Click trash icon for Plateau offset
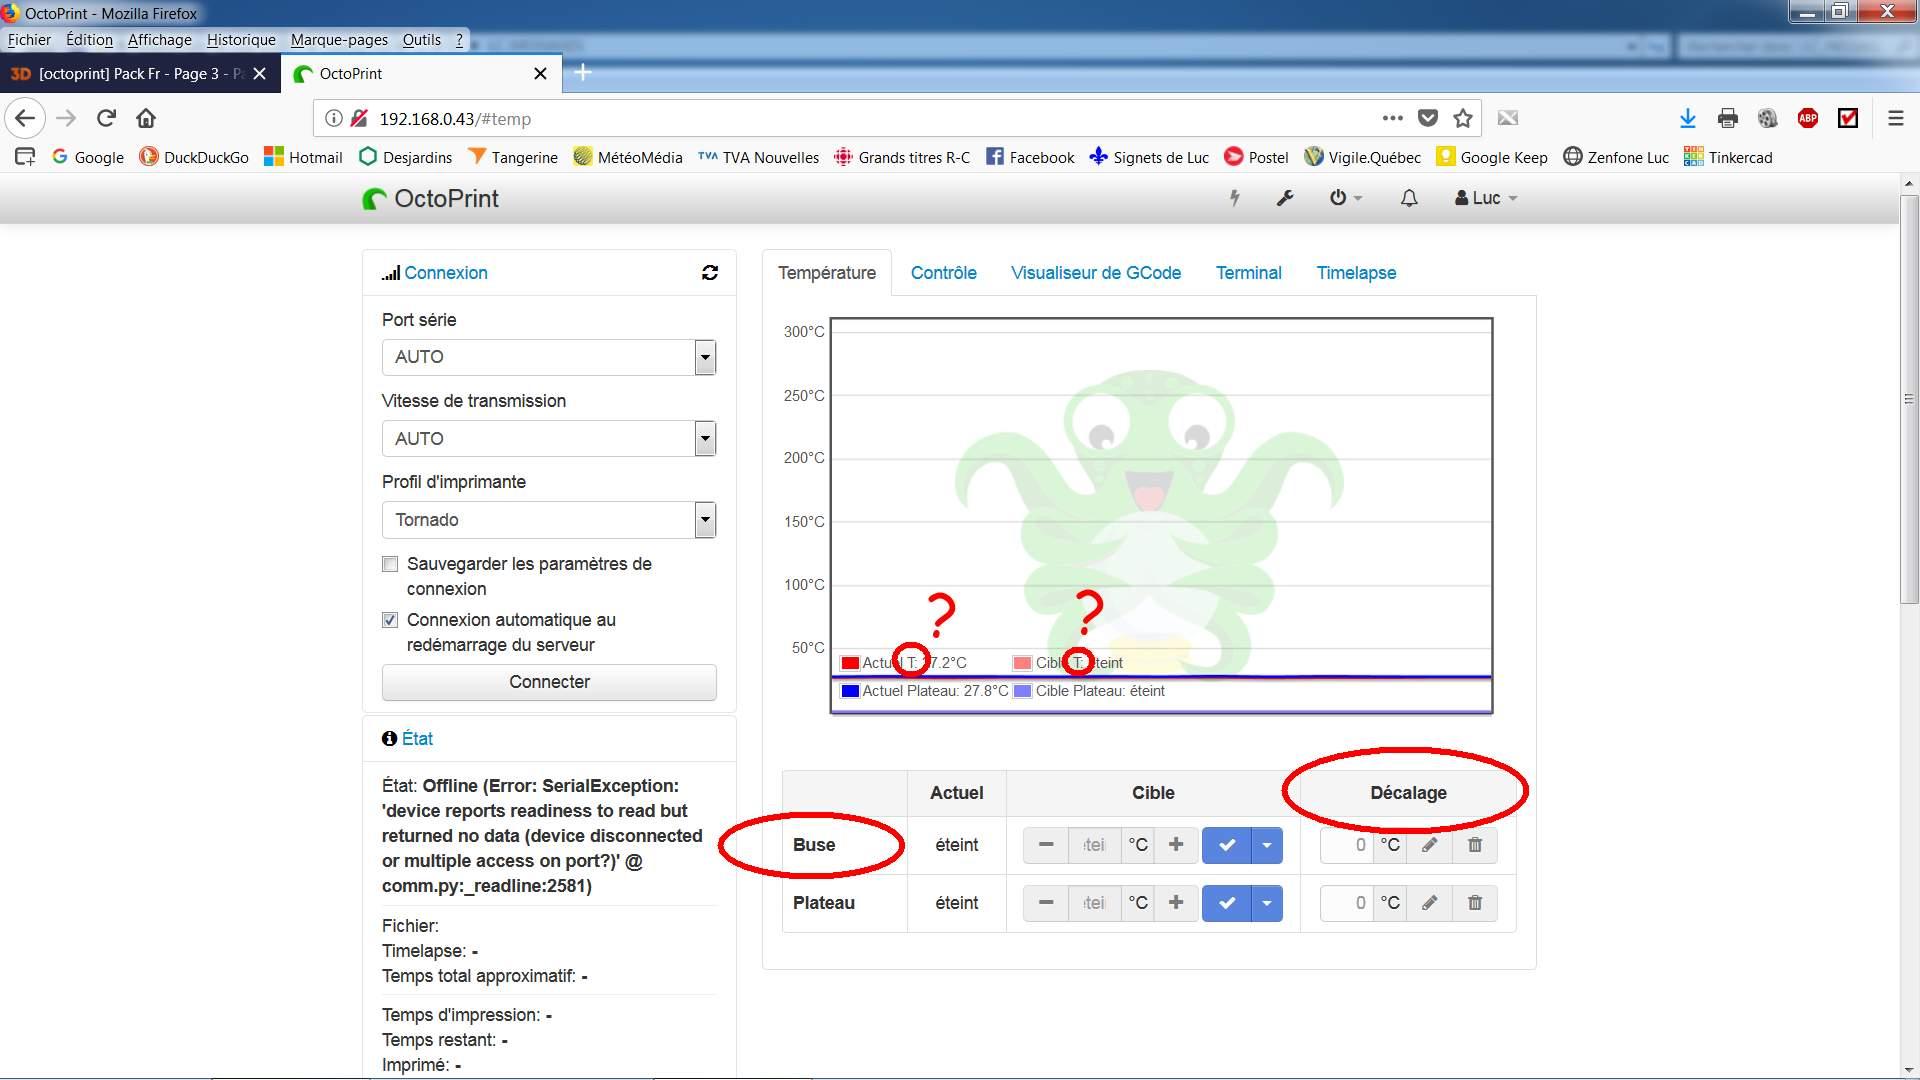Screen dimensions: 1920x1080 point(1475,903)
